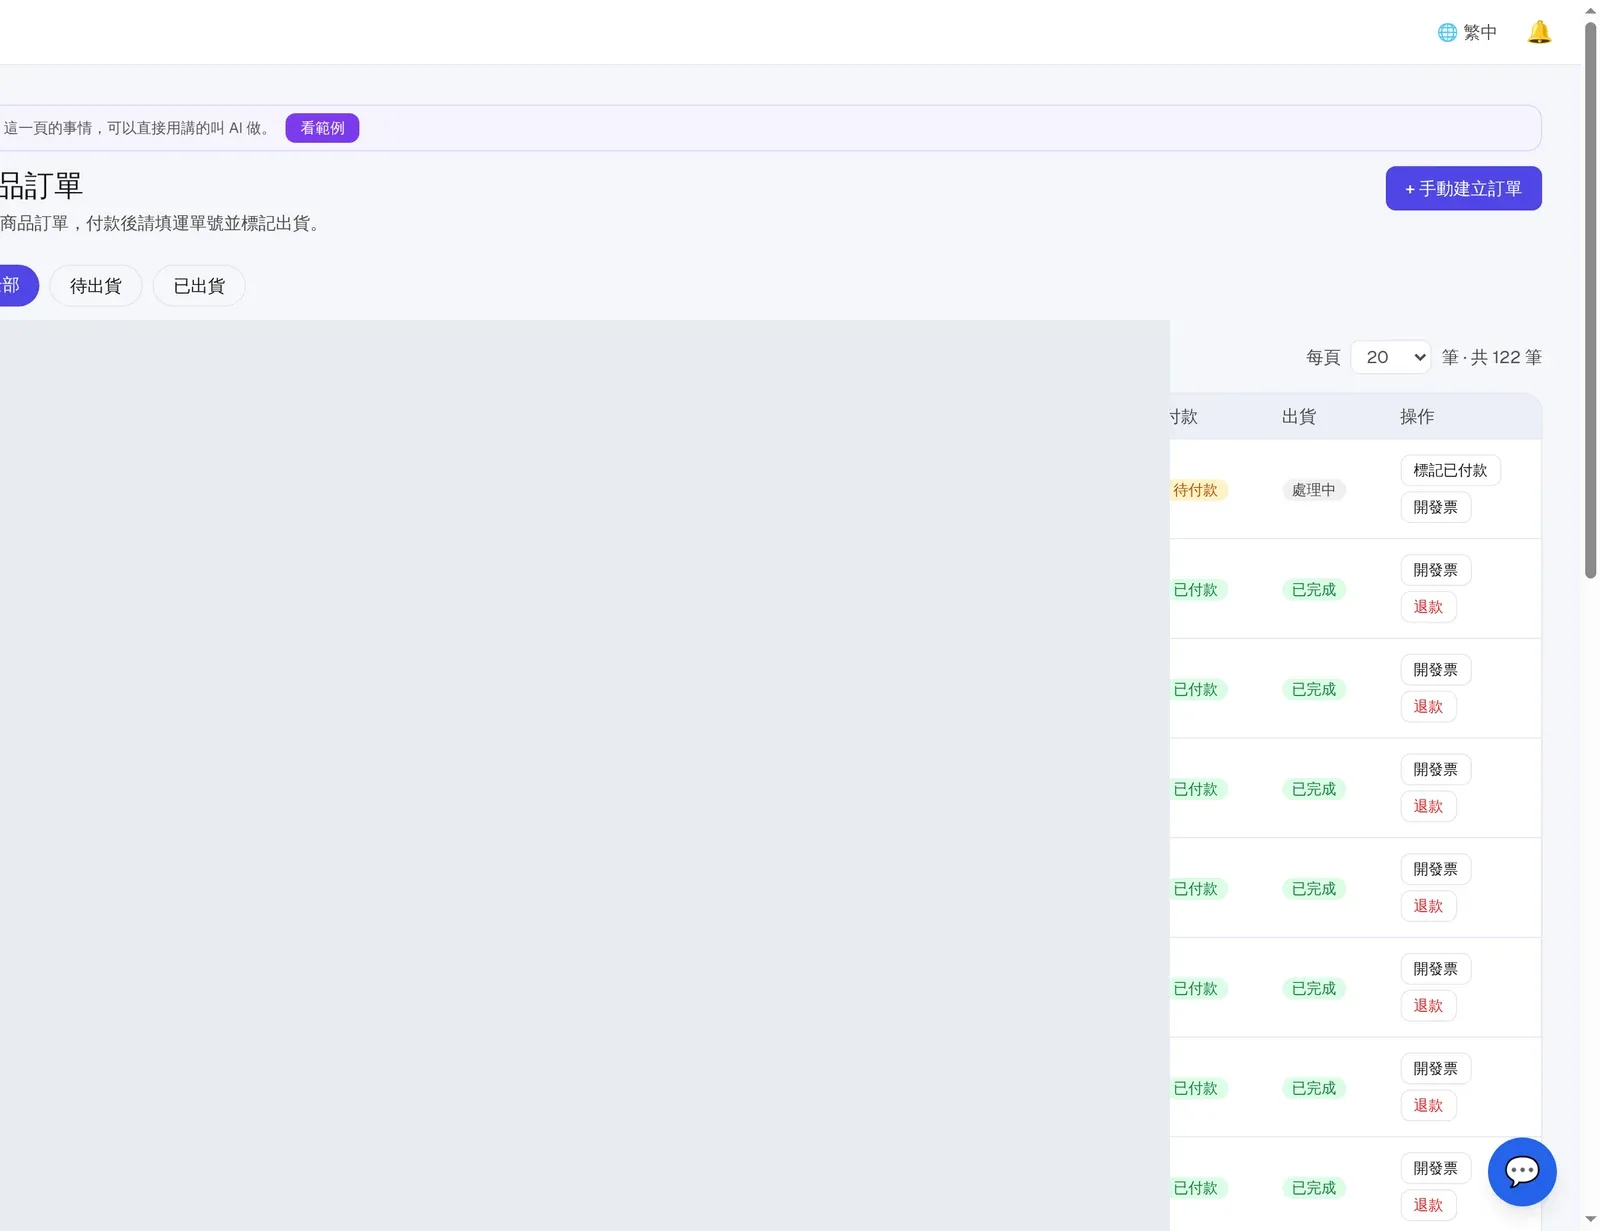
Task: Click the 看範例 button
Action: tap(322, 128)
